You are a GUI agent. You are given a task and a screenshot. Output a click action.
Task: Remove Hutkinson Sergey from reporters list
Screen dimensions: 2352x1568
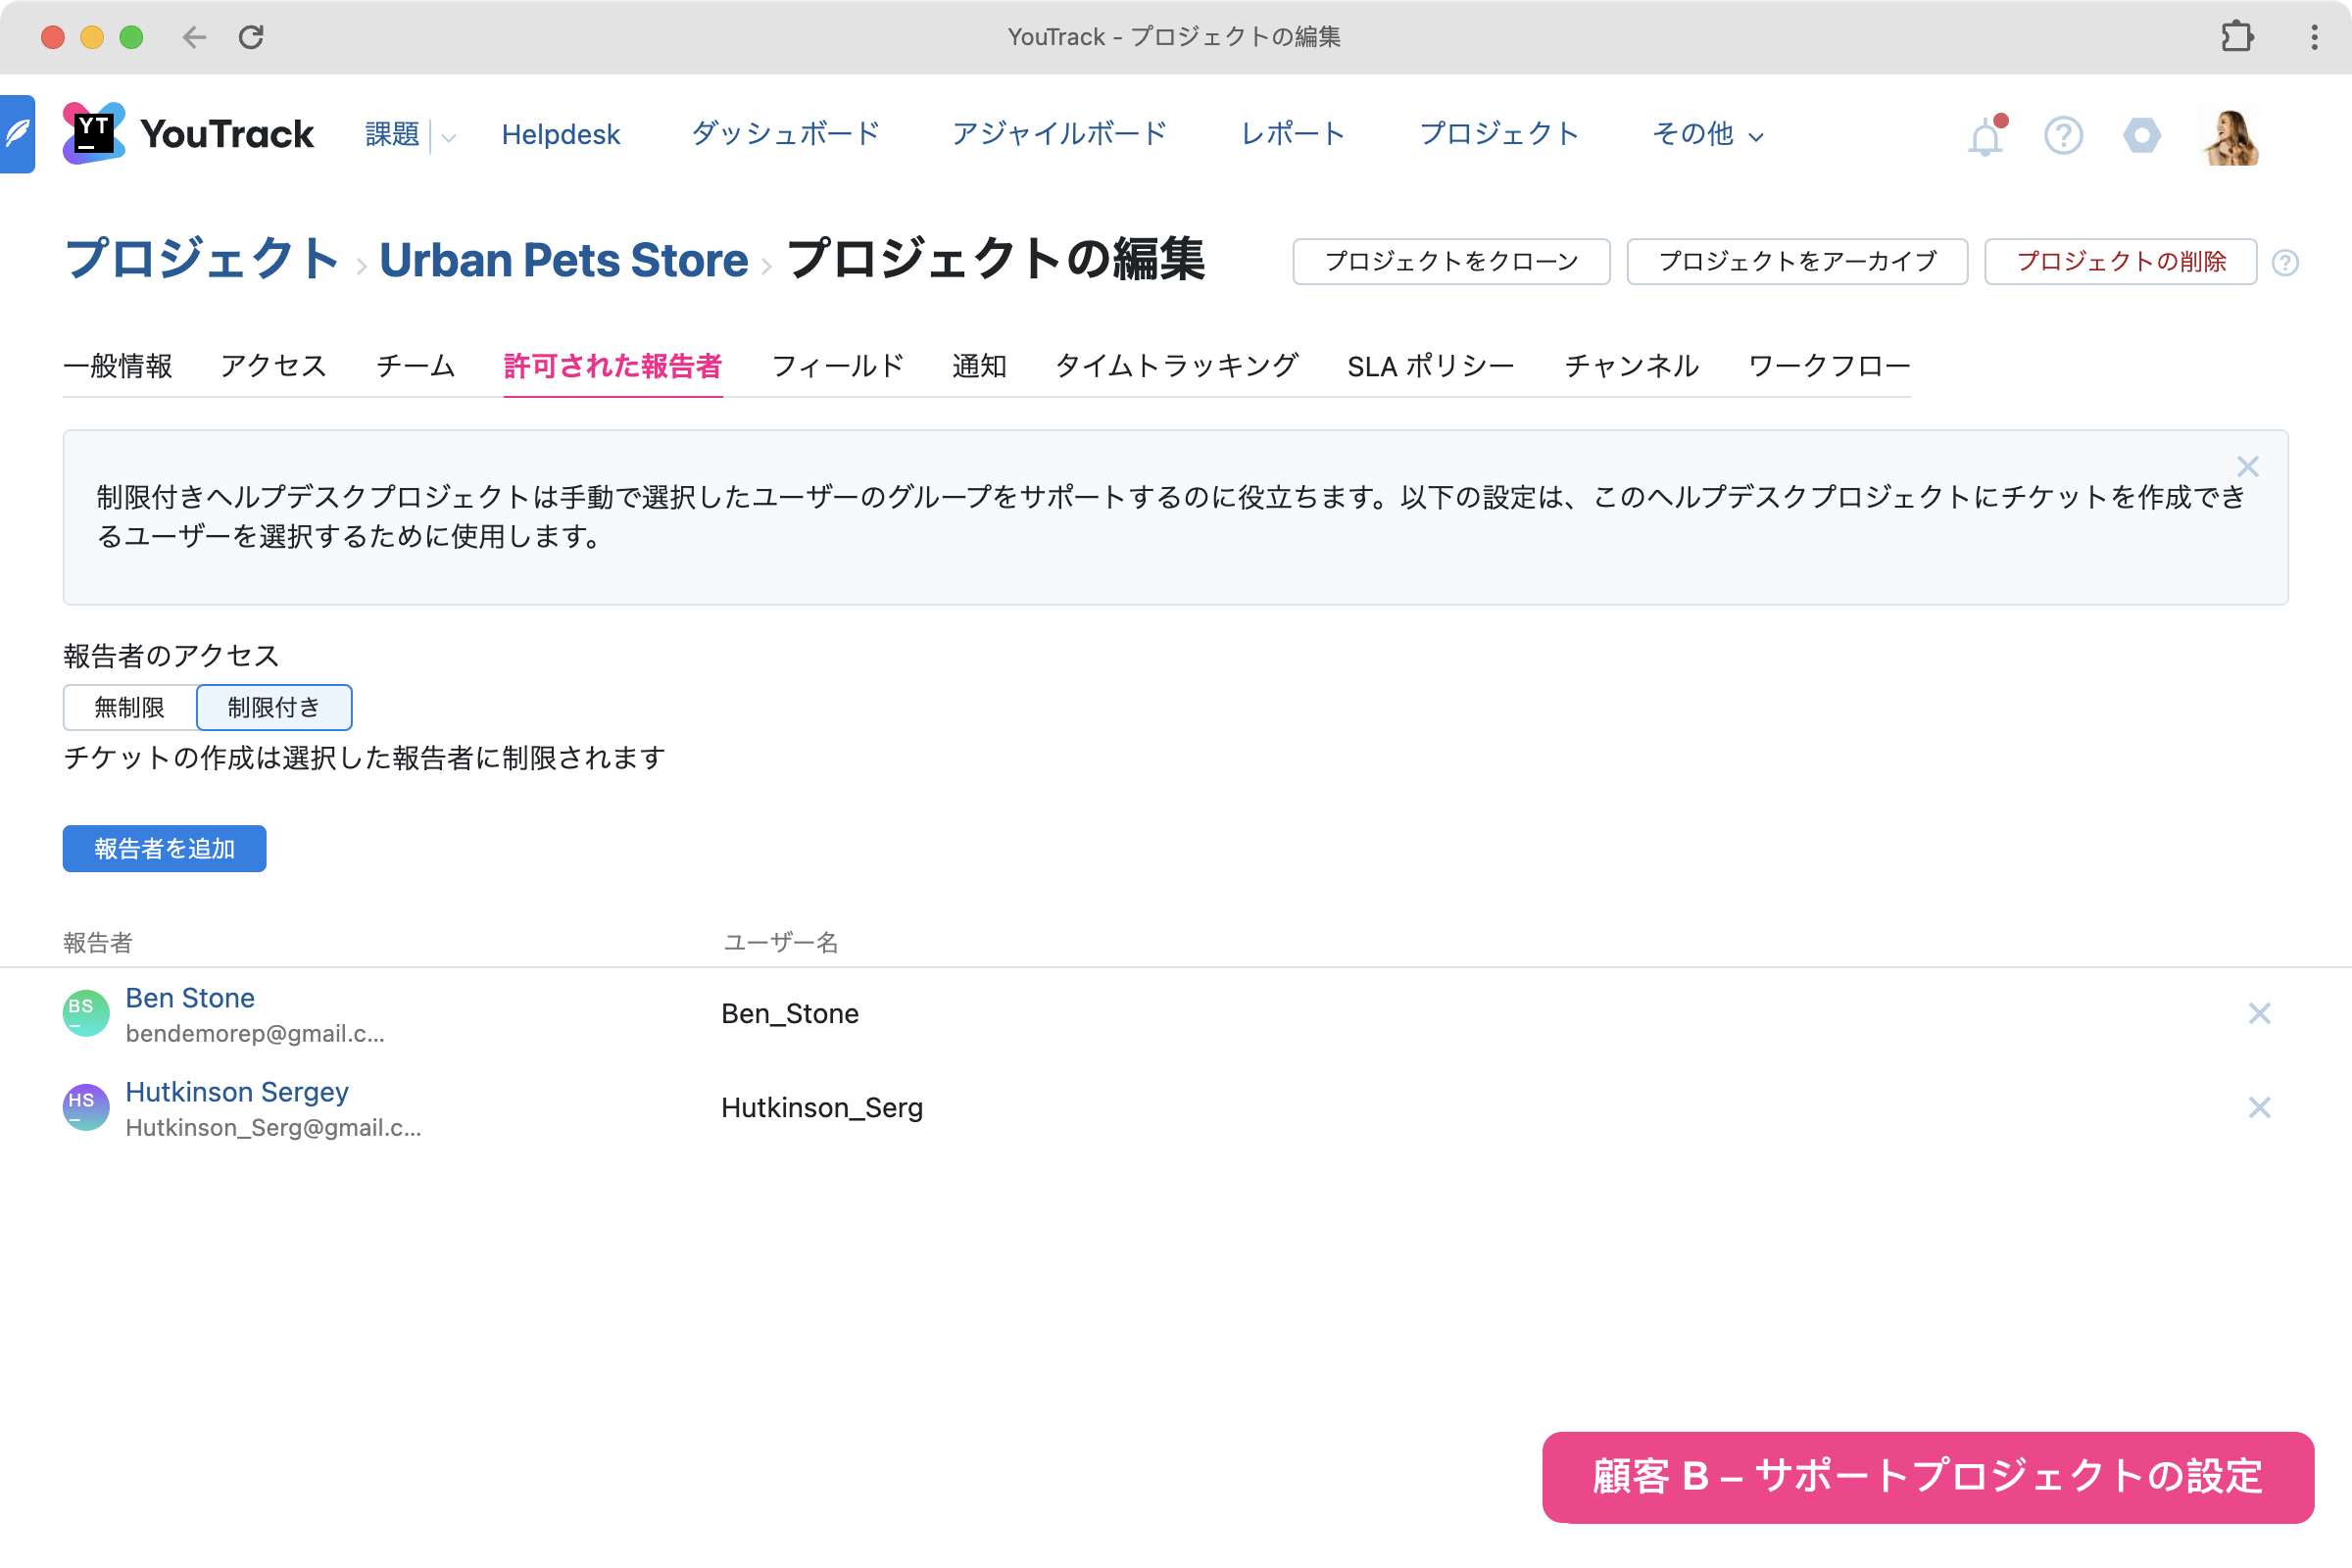click(2259, 1107)
